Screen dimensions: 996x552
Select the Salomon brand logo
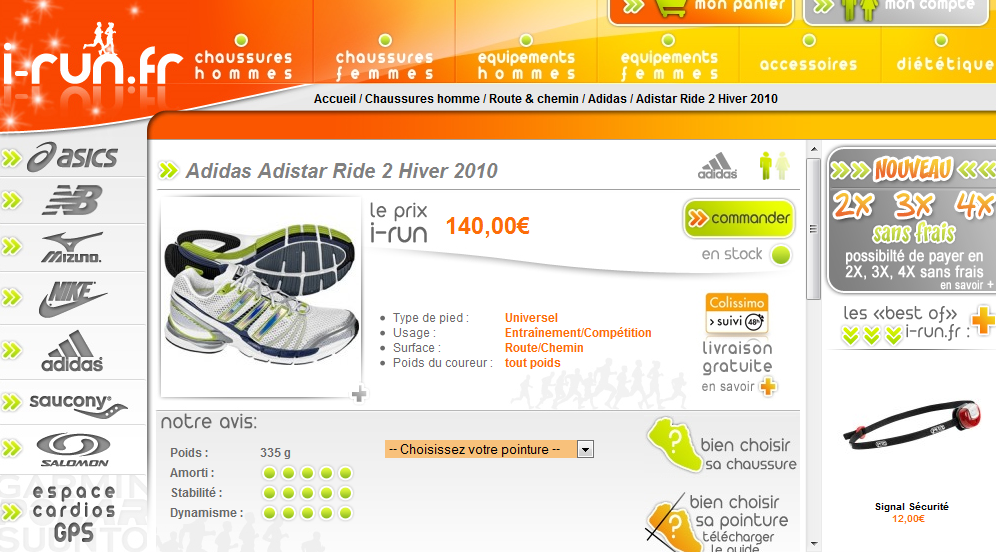coord(74,450)
